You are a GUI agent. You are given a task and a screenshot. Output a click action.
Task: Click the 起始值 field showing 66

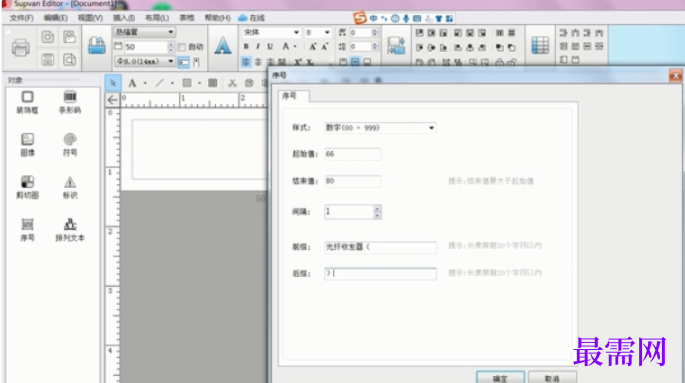353,154
